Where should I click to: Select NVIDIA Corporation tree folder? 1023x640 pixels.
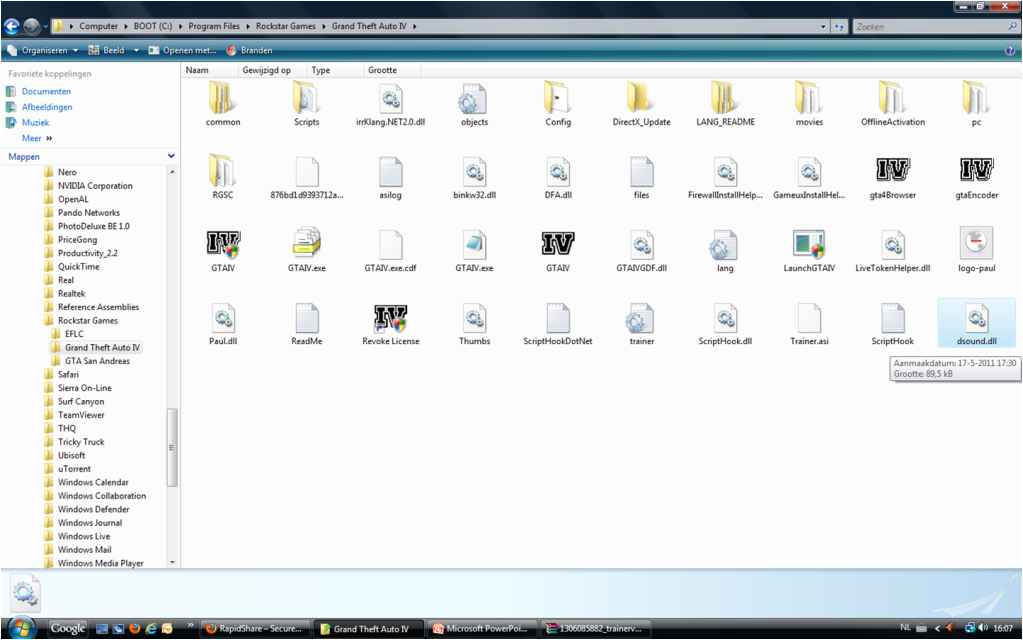point(95,185)
